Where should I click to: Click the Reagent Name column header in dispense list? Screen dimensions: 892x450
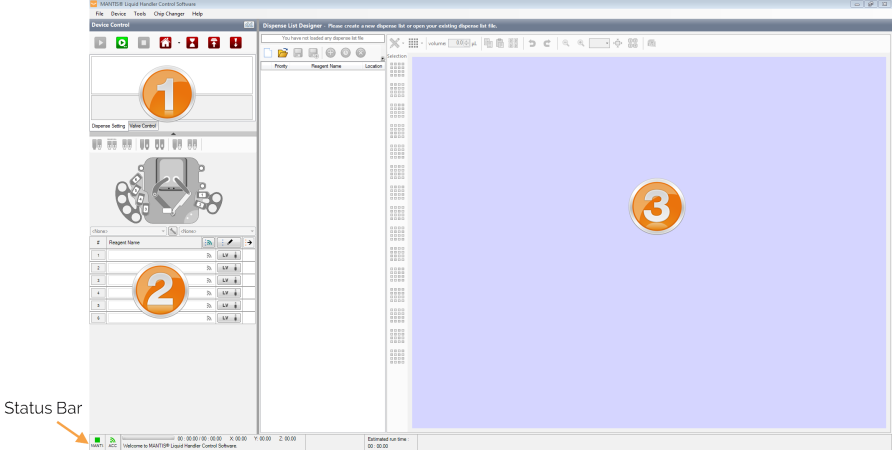tap(327, 65)
